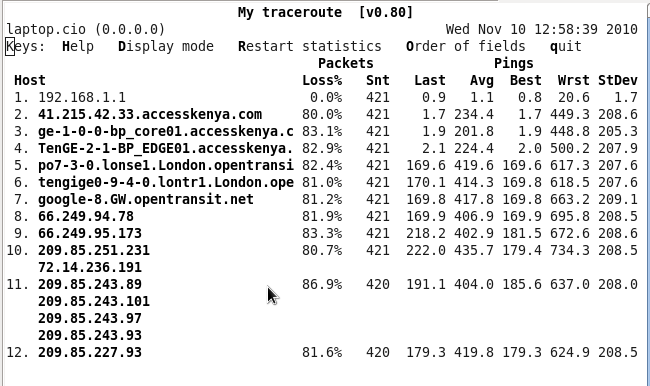The image size is (650, 386).
Task: Open Order of fields option
Action: [x=466, y=46]
